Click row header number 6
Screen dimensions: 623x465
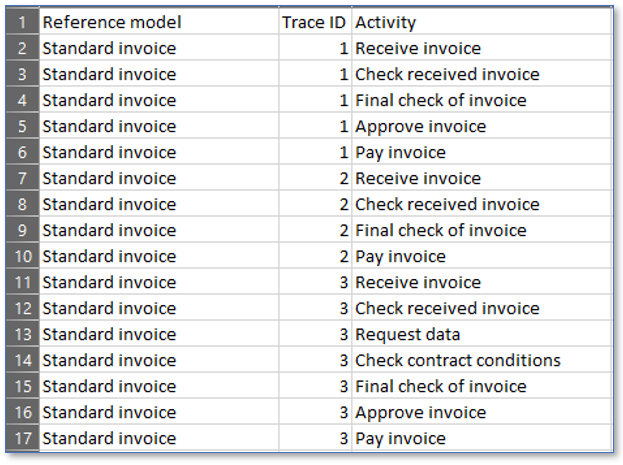pos(22,152)
